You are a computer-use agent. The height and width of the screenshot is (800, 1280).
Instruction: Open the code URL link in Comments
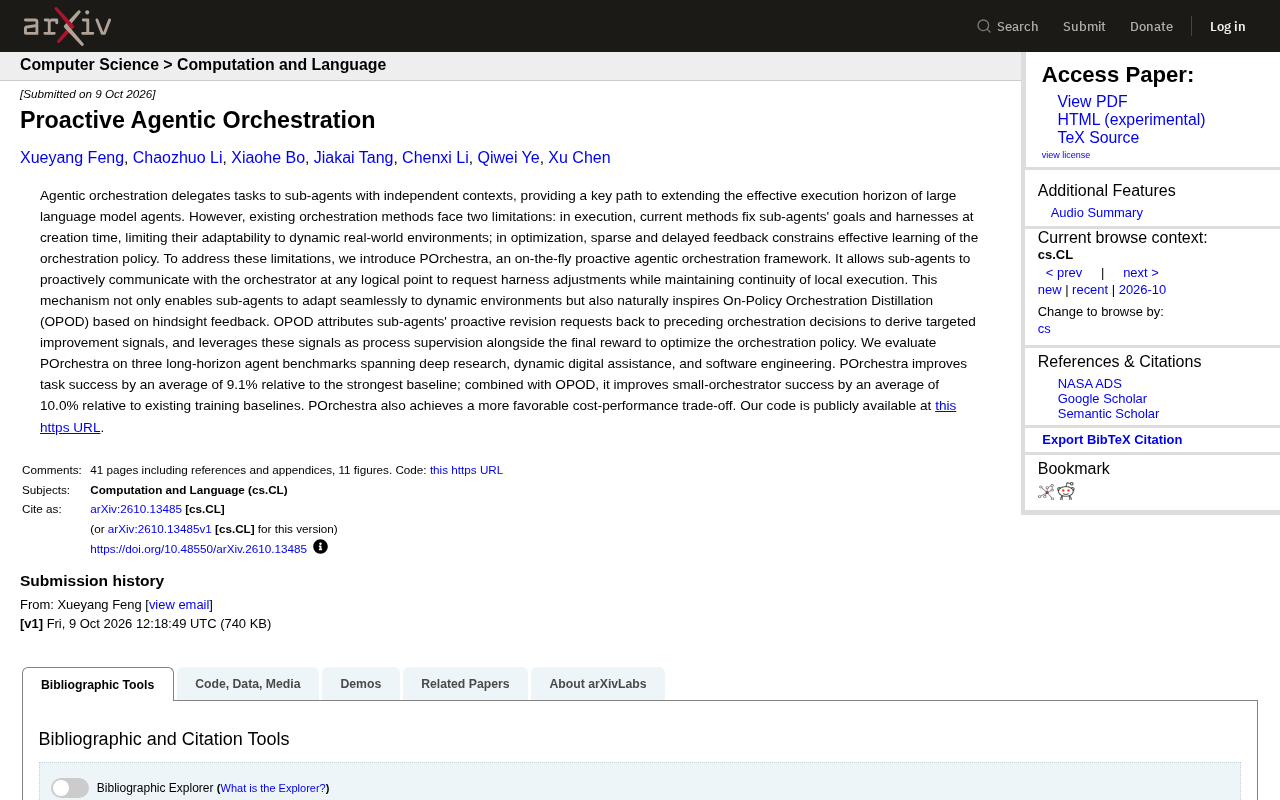[466, 470]
